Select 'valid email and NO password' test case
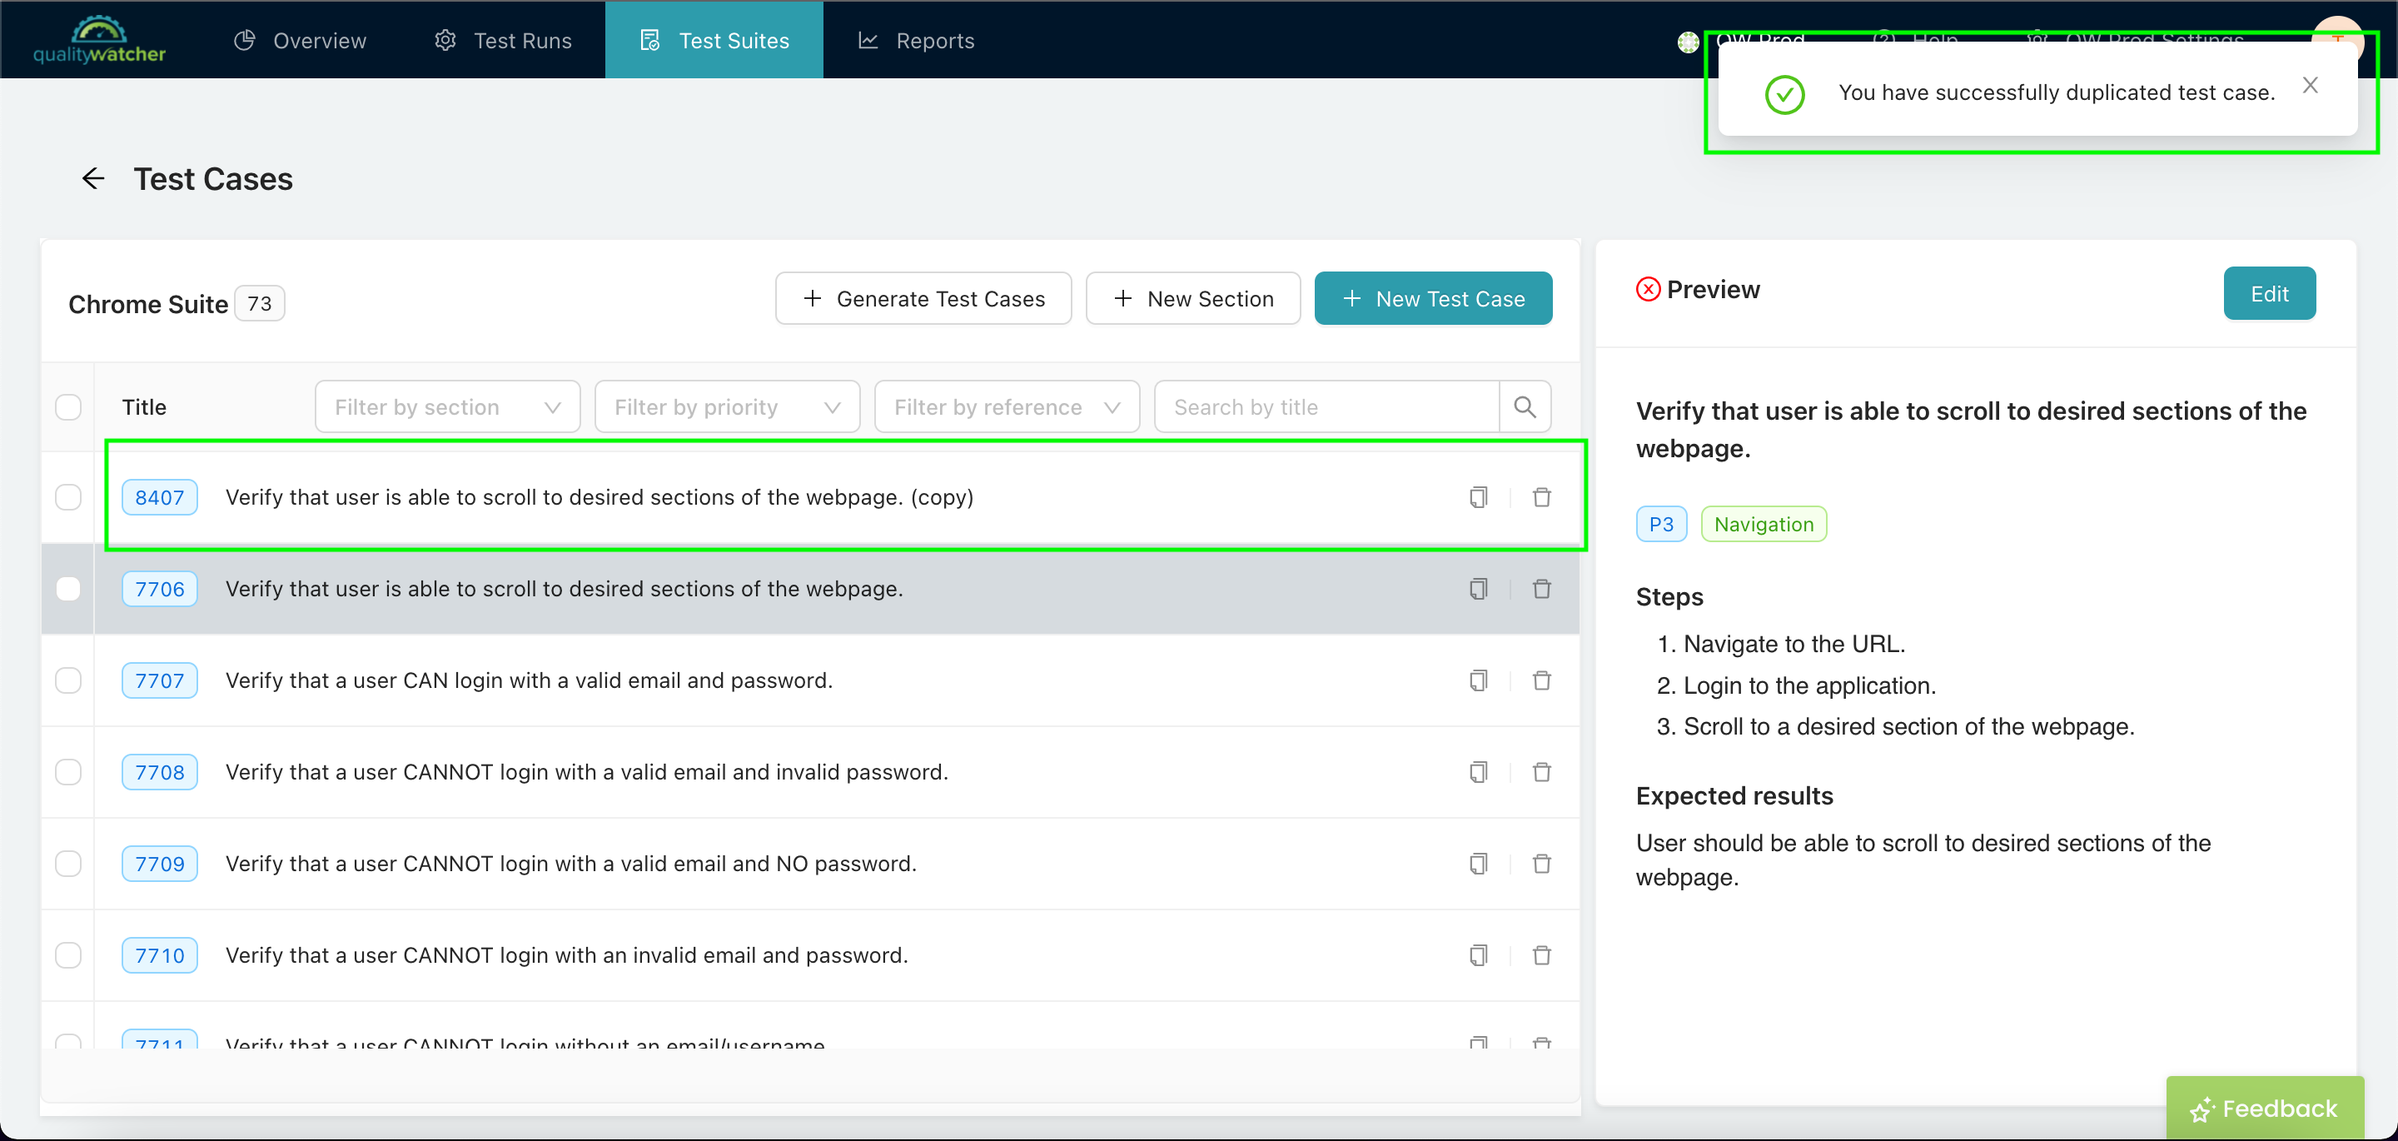 tap(571, 864)
